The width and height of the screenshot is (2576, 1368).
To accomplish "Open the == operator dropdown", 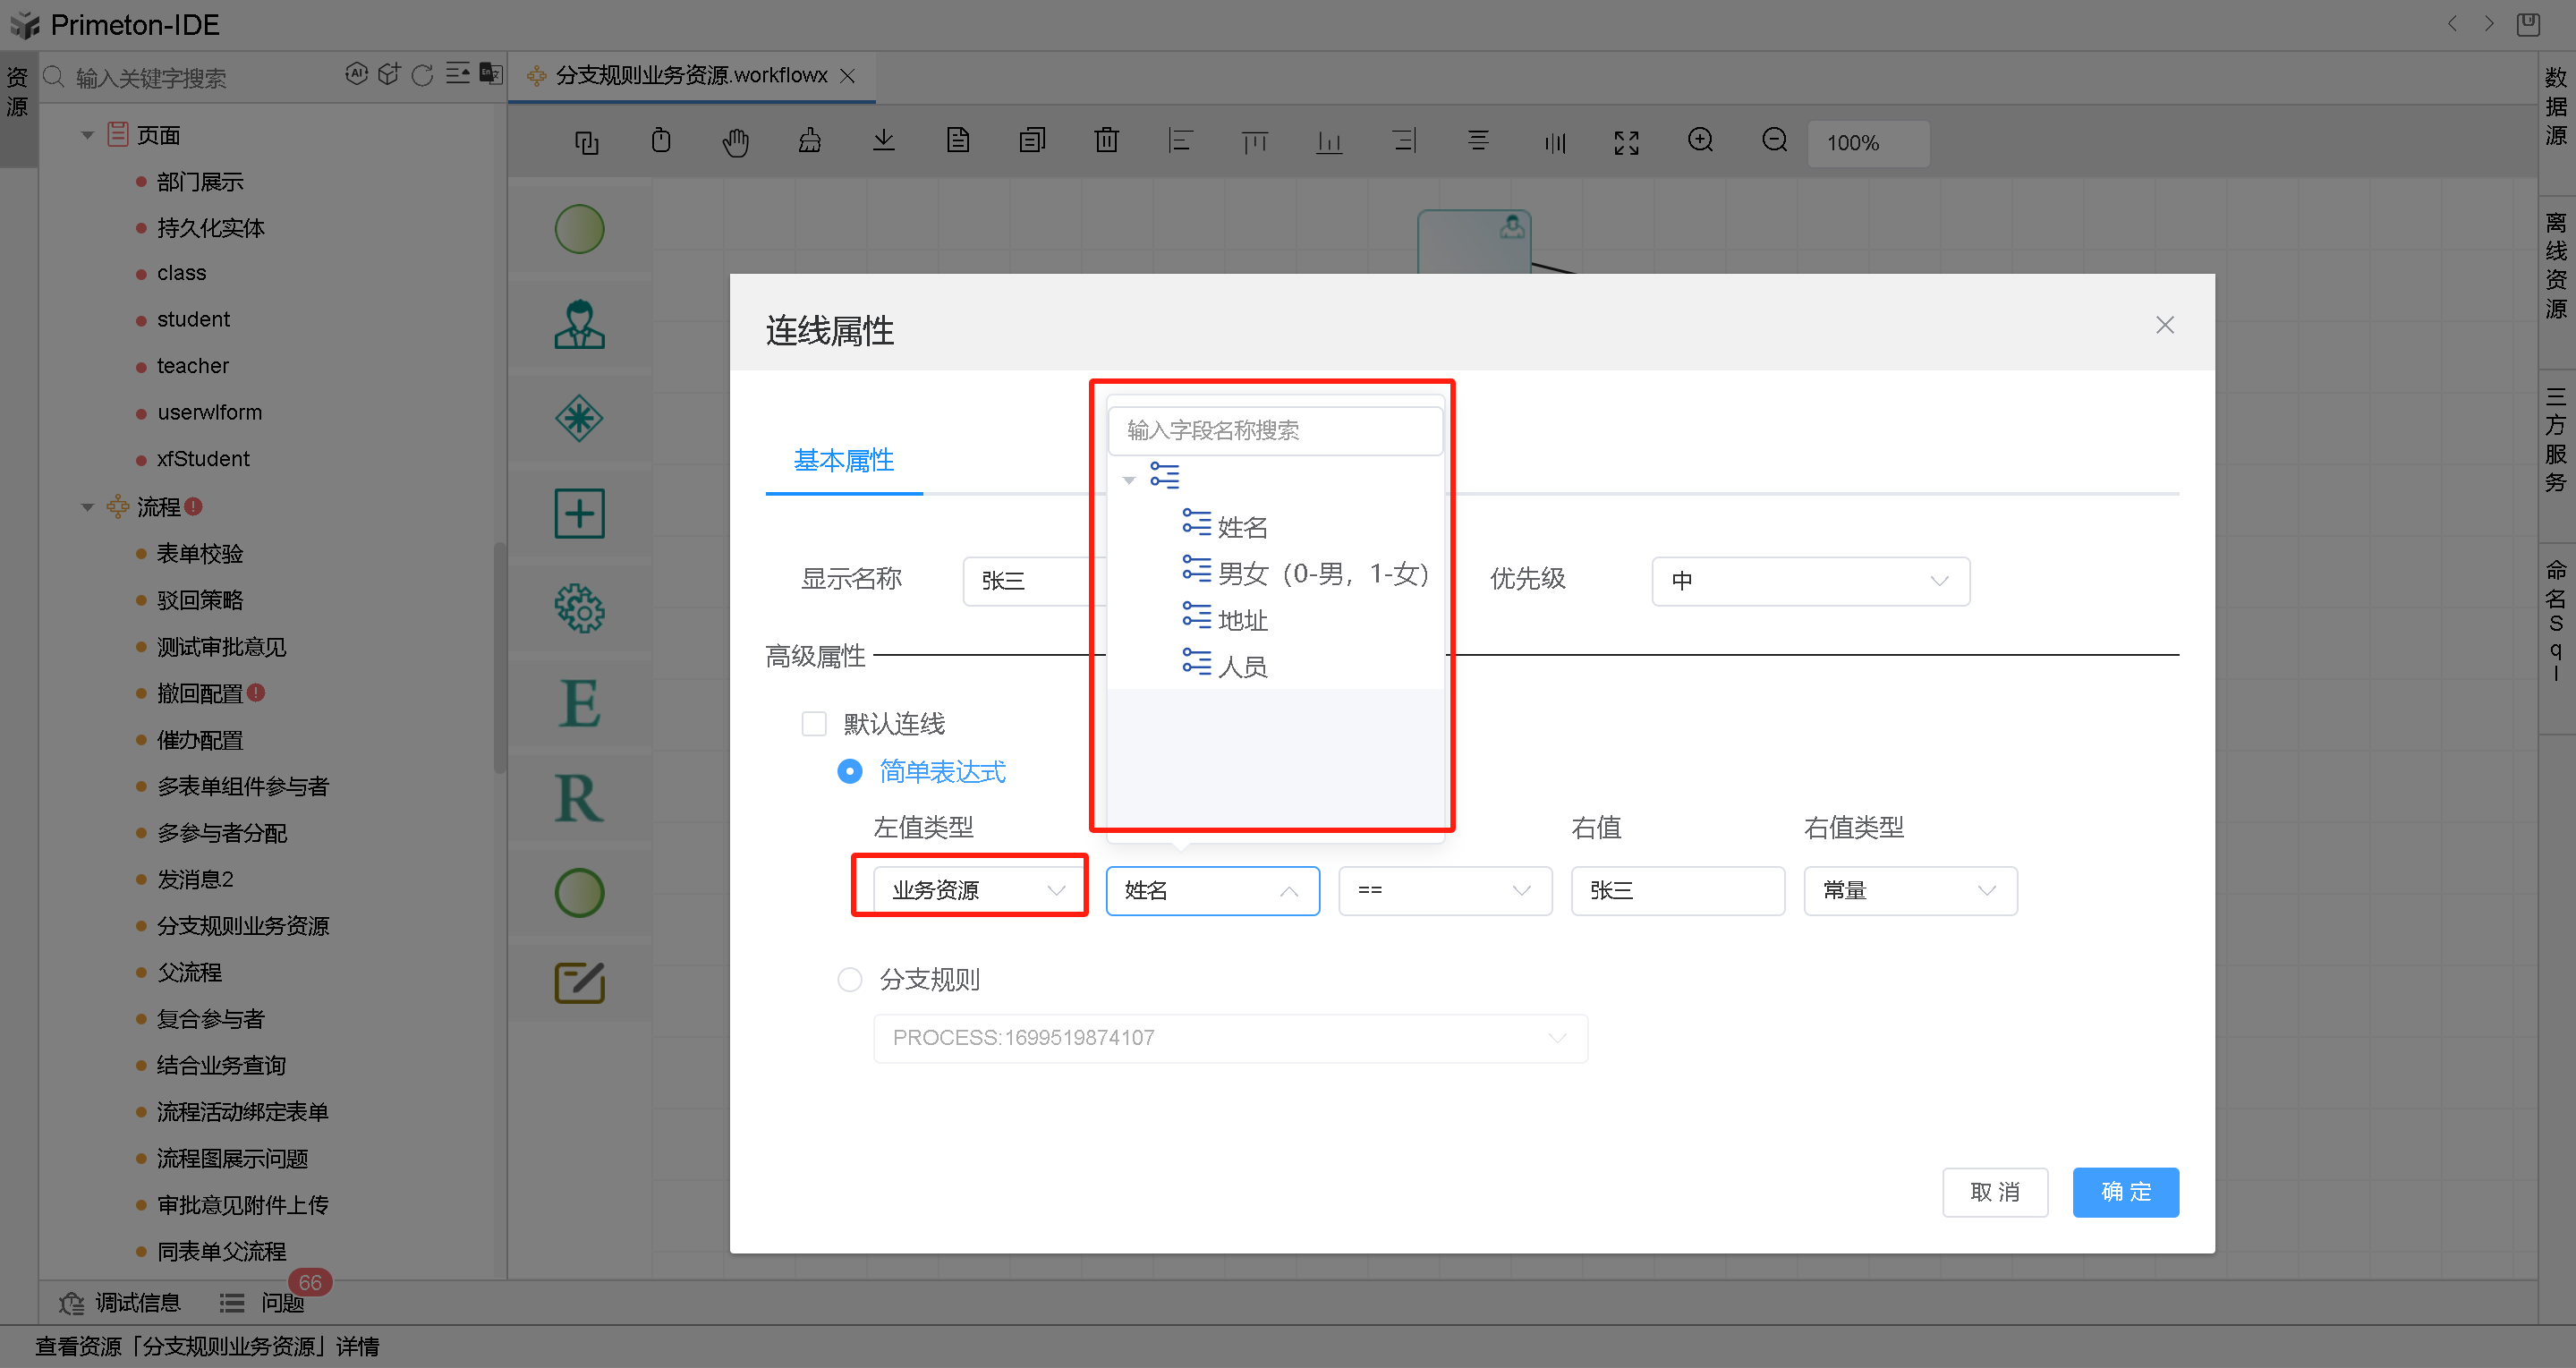I will (1444, 890).
